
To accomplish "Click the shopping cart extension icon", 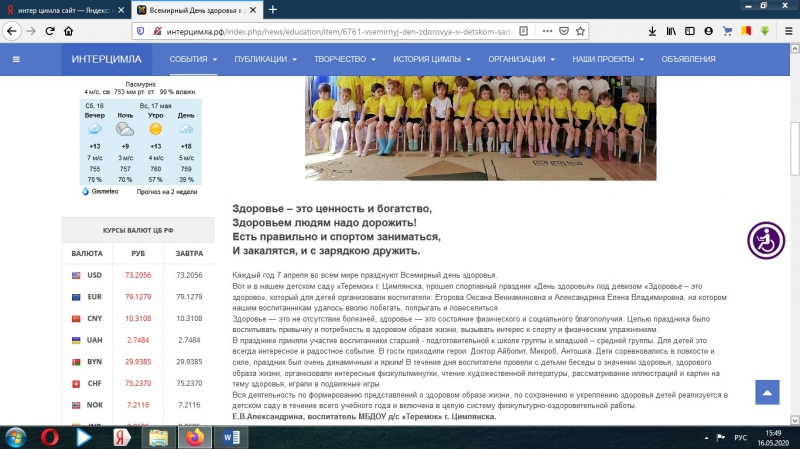I will (x=727, y=31).
